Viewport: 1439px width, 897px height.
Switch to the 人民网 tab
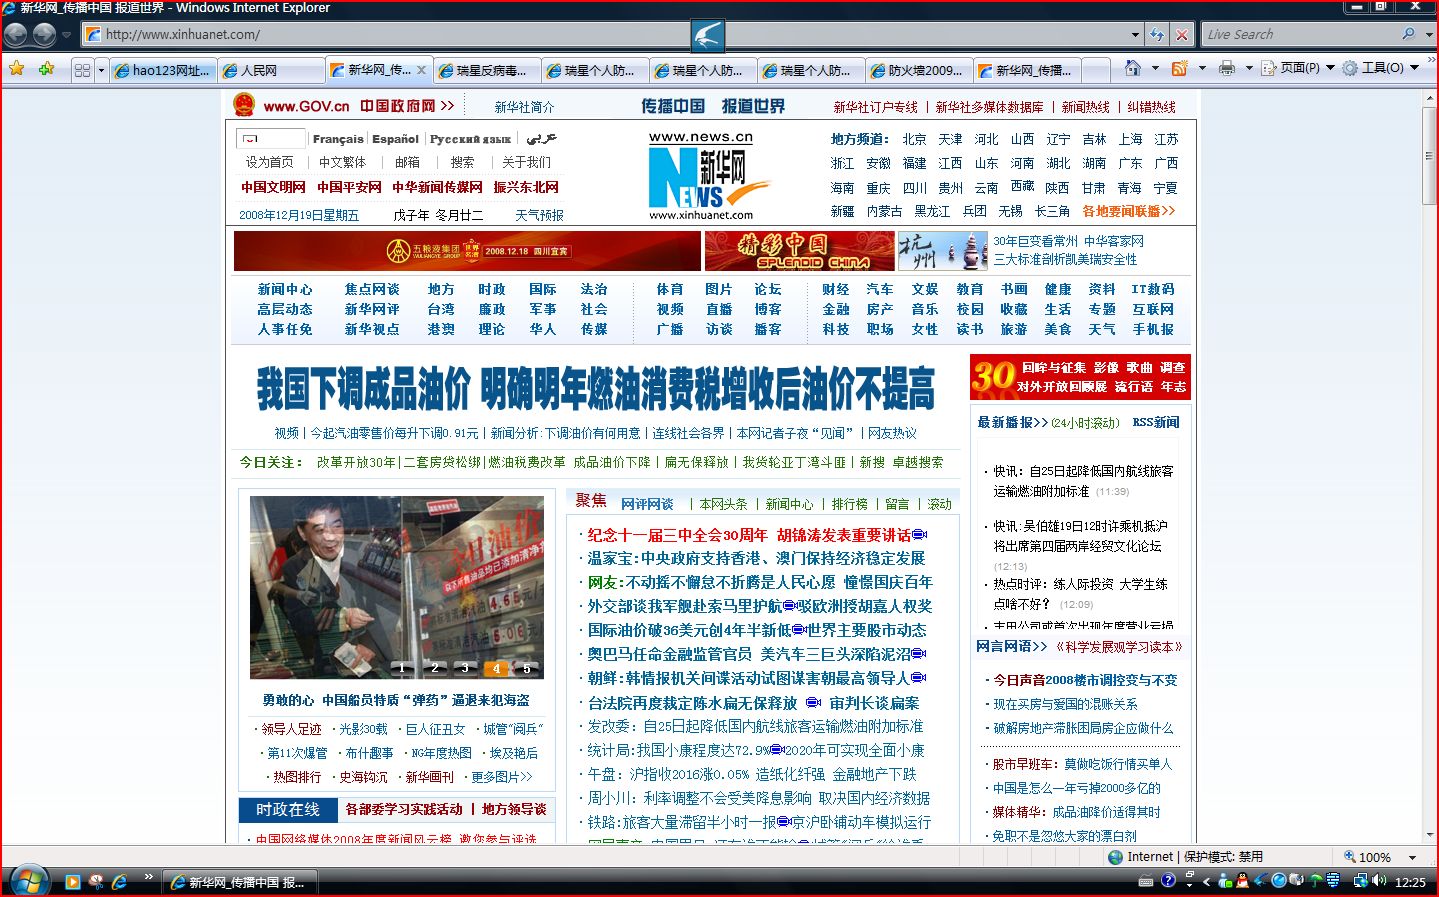click(x=269, y=70)
